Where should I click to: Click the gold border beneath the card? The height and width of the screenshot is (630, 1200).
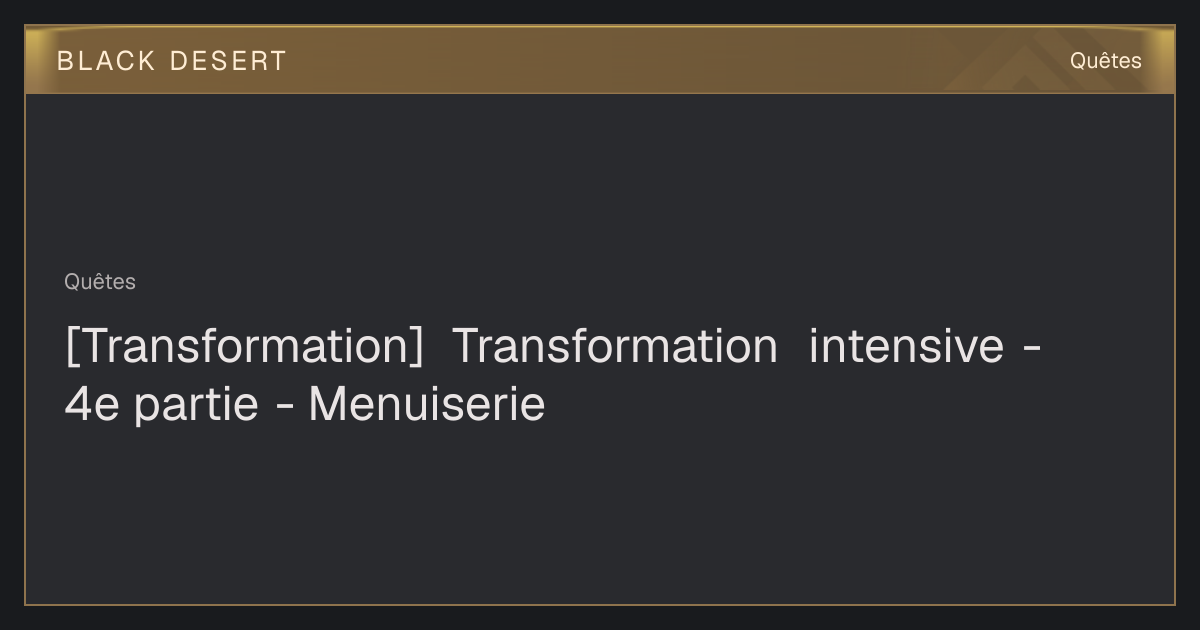pyautogui.click(x=600, y=604)
